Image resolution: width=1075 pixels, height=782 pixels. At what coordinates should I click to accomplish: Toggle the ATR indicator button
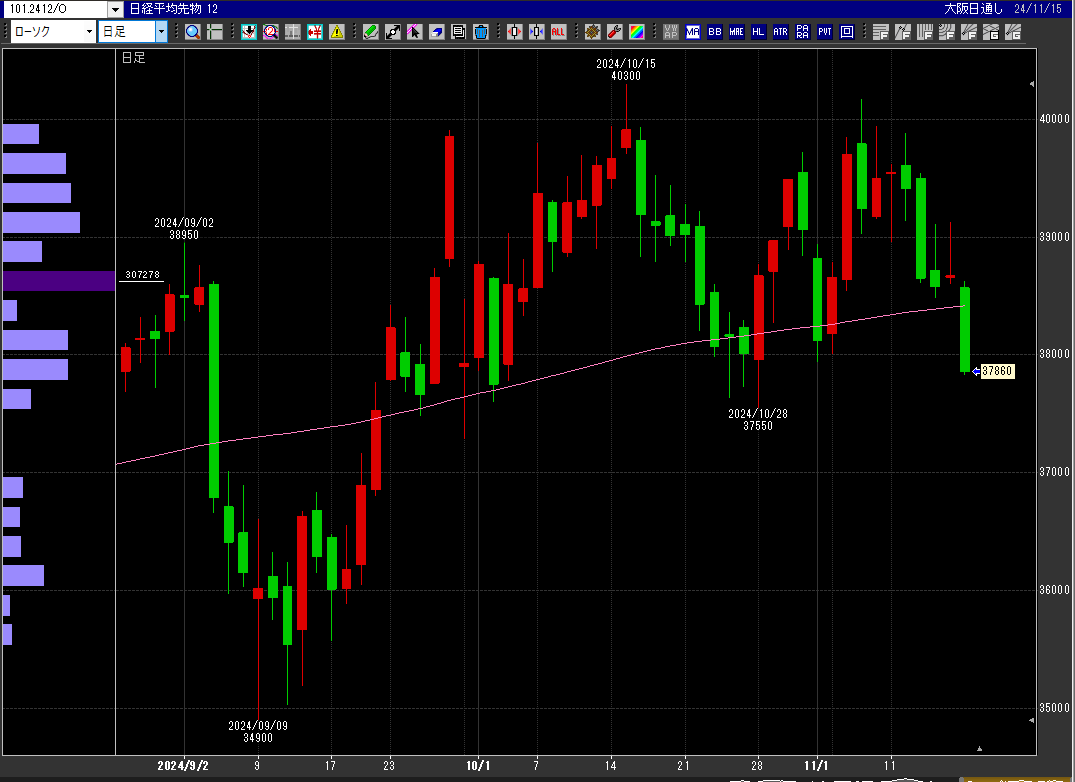(x=780, y=32)
